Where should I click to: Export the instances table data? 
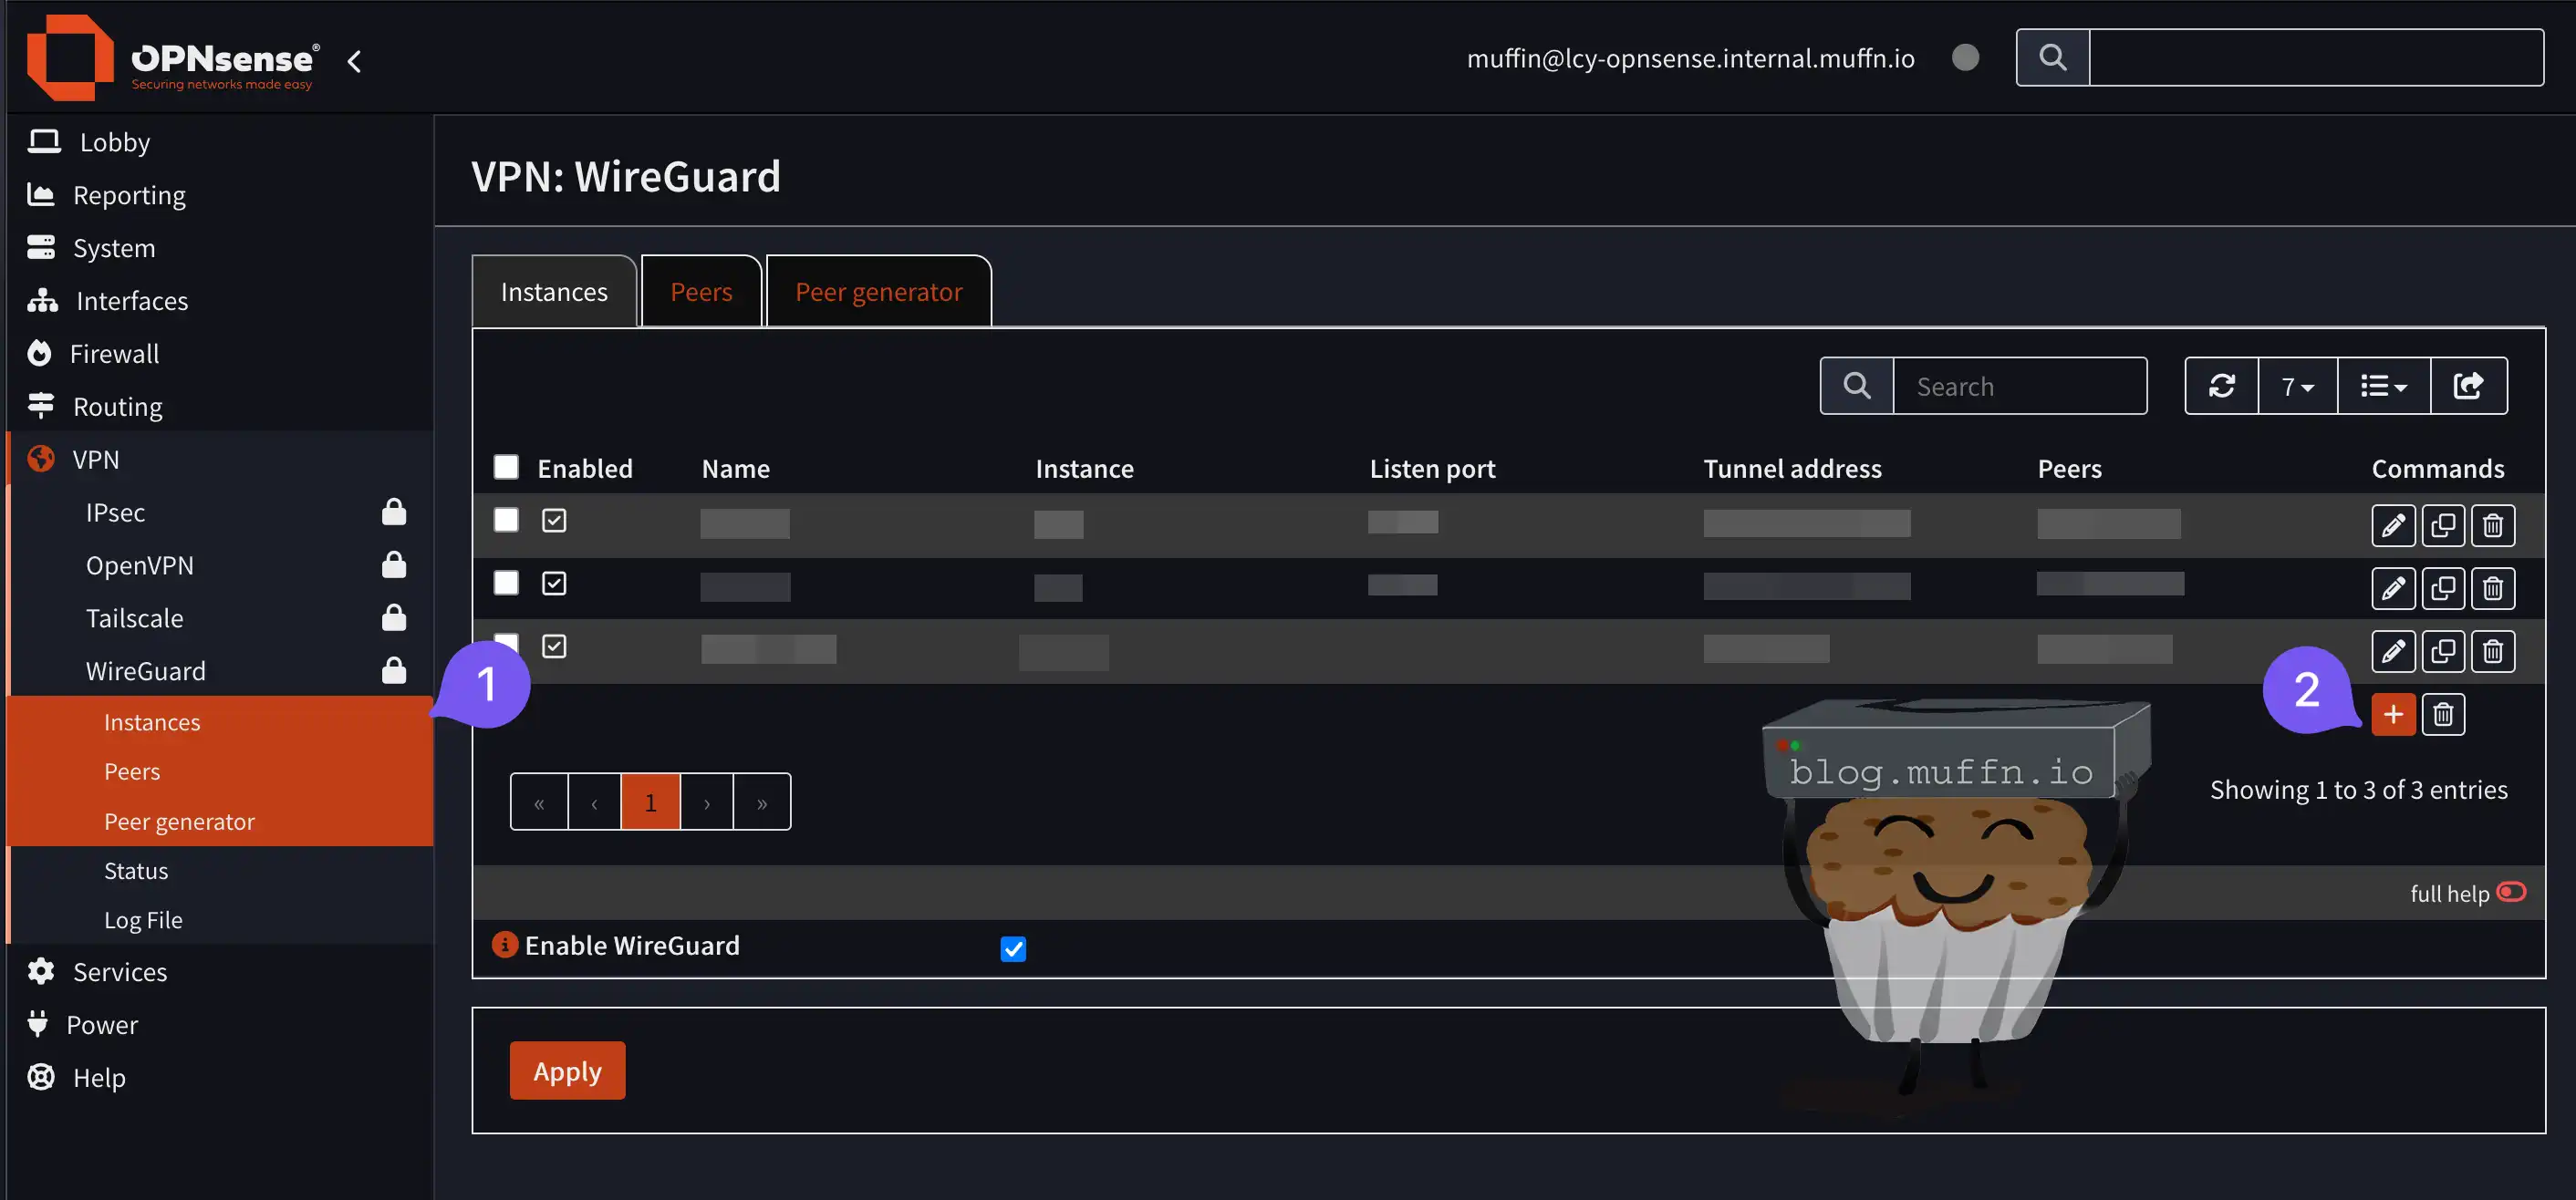click(x=2468, y=386)
